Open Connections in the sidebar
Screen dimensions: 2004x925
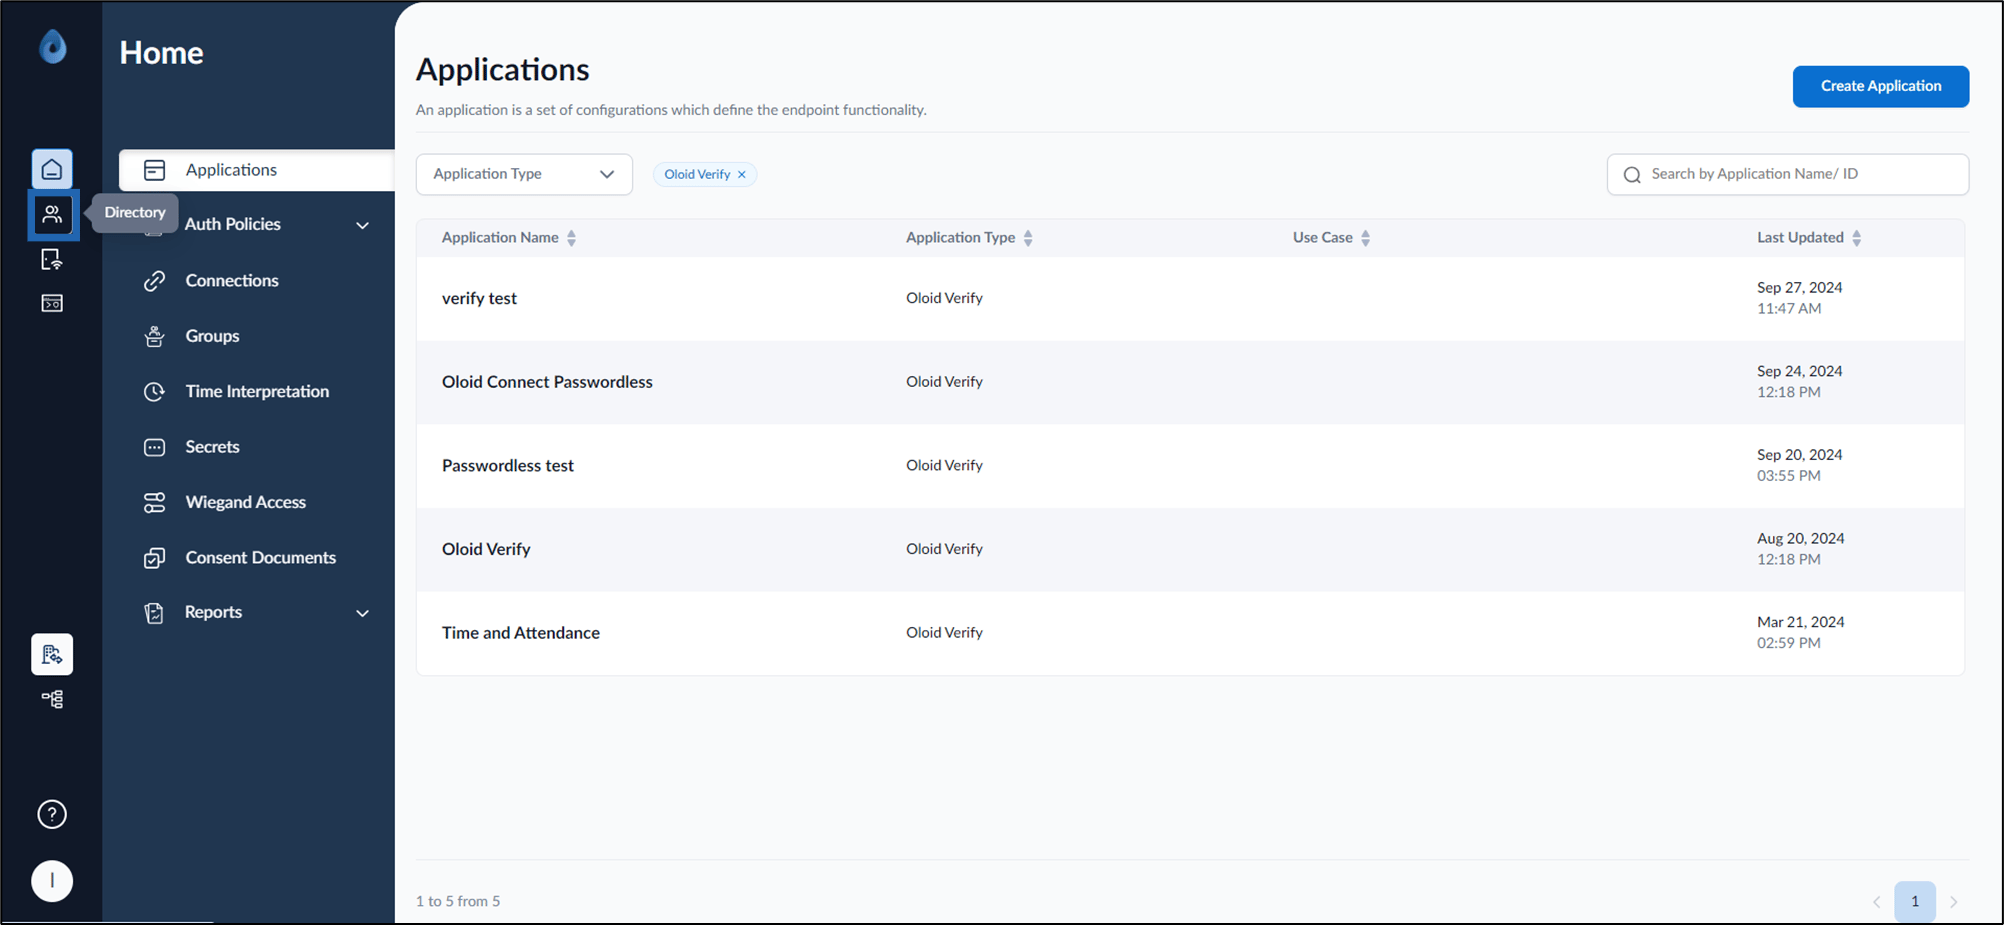tap(231, 280)
